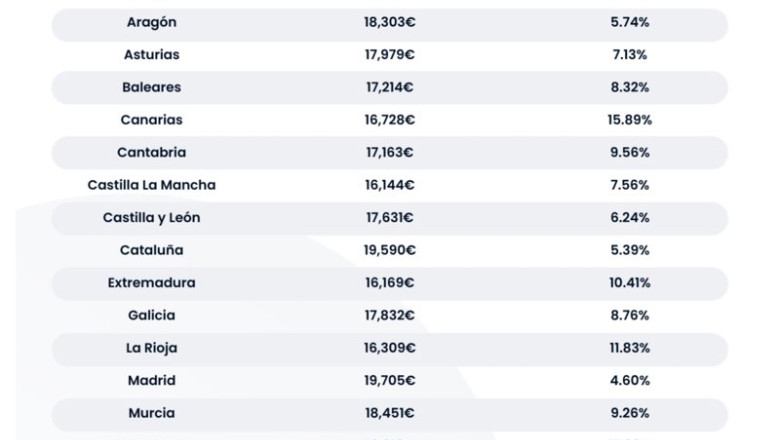Click Murcia price 18,451€
This screenshot has height=440, width=780.
click(x=390, y=413)
